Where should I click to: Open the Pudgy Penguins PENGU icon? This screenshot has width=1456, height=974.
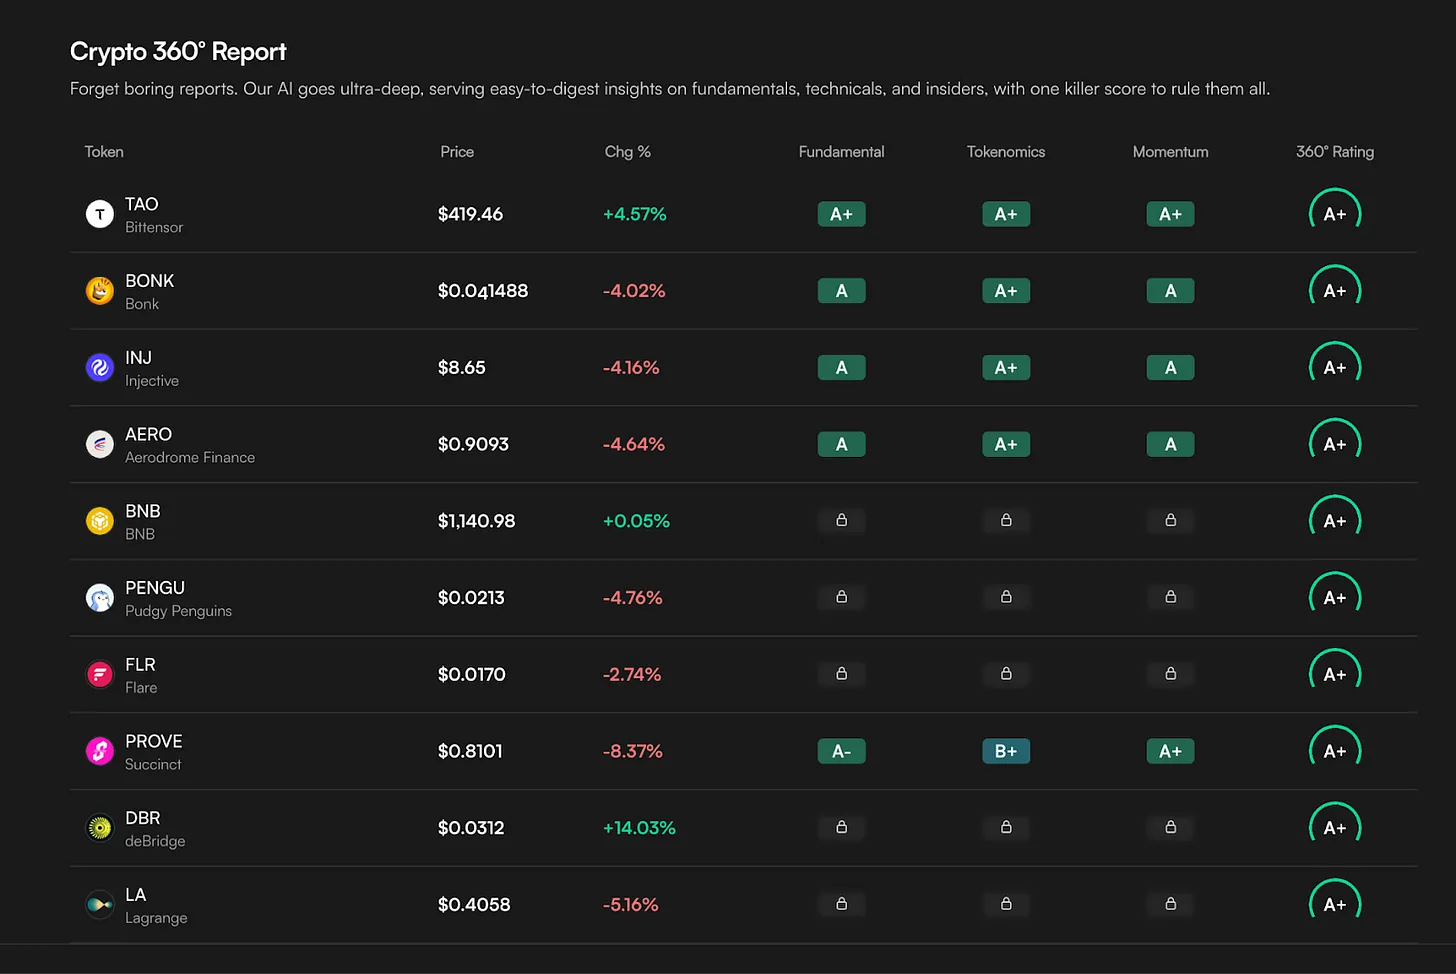coord(100,598)
